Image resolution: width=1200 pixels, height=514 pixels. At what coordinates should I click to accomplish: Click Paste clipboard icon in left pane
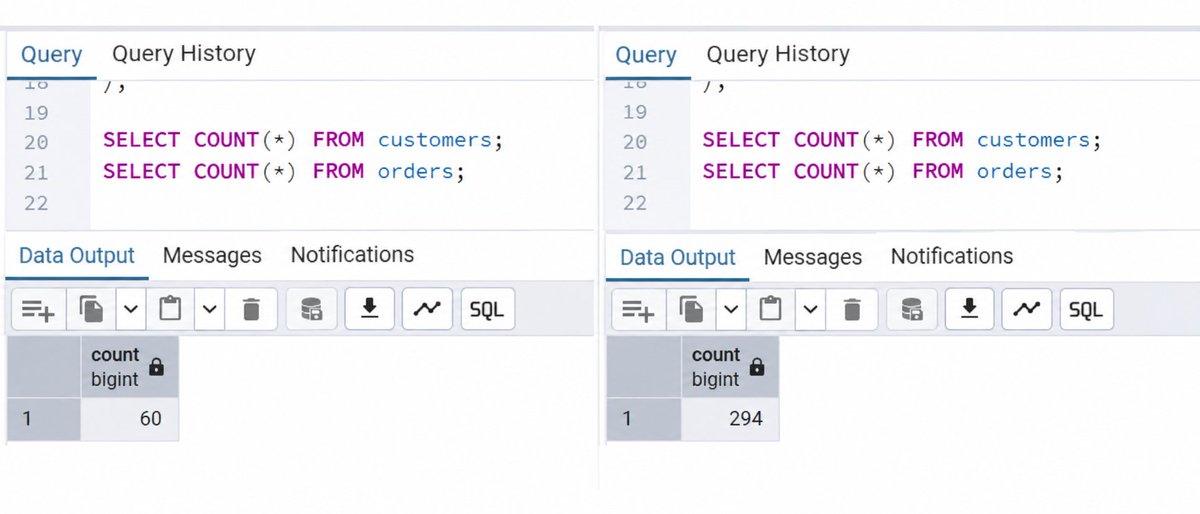coord(170,310)
